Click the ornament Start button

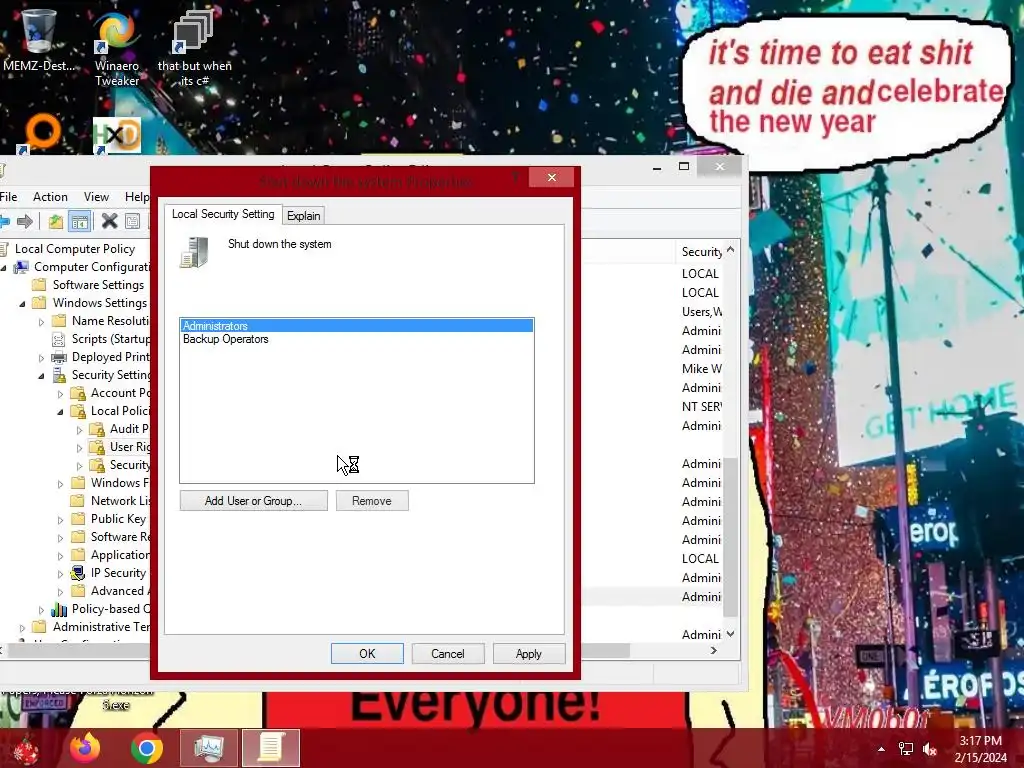pos(26,749)
